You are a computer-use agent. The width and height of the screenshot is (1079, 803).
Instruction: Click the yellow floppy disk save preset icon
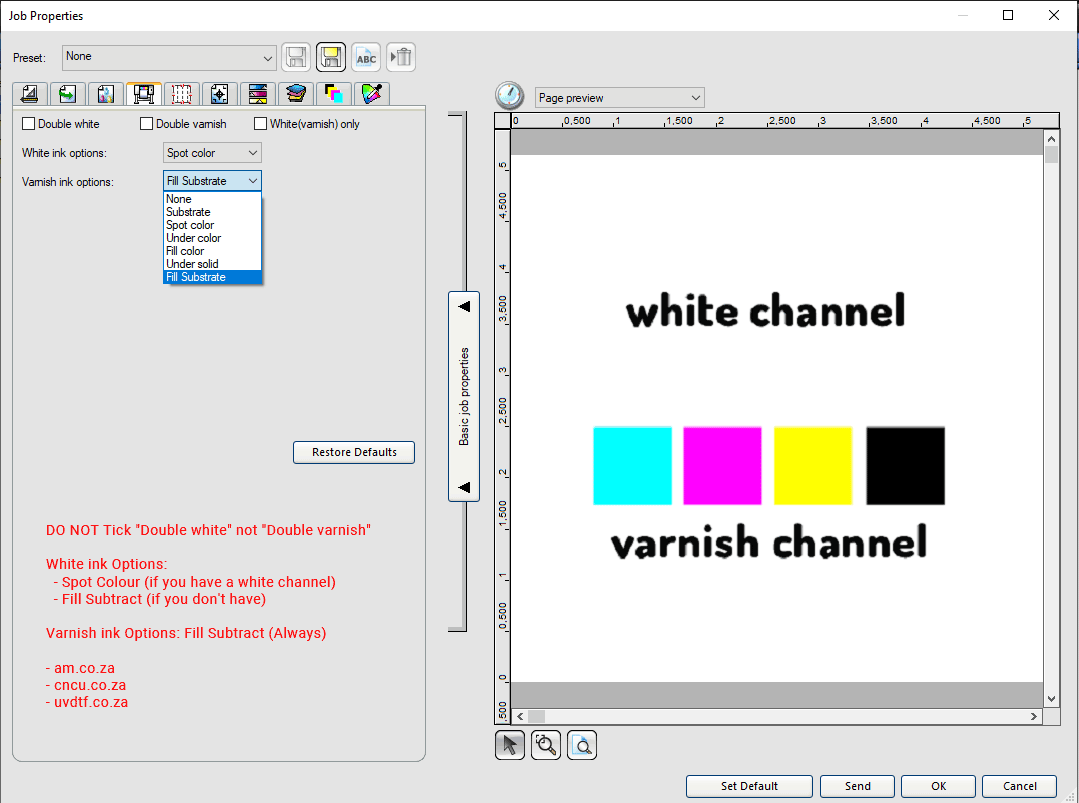pos(331,58)
